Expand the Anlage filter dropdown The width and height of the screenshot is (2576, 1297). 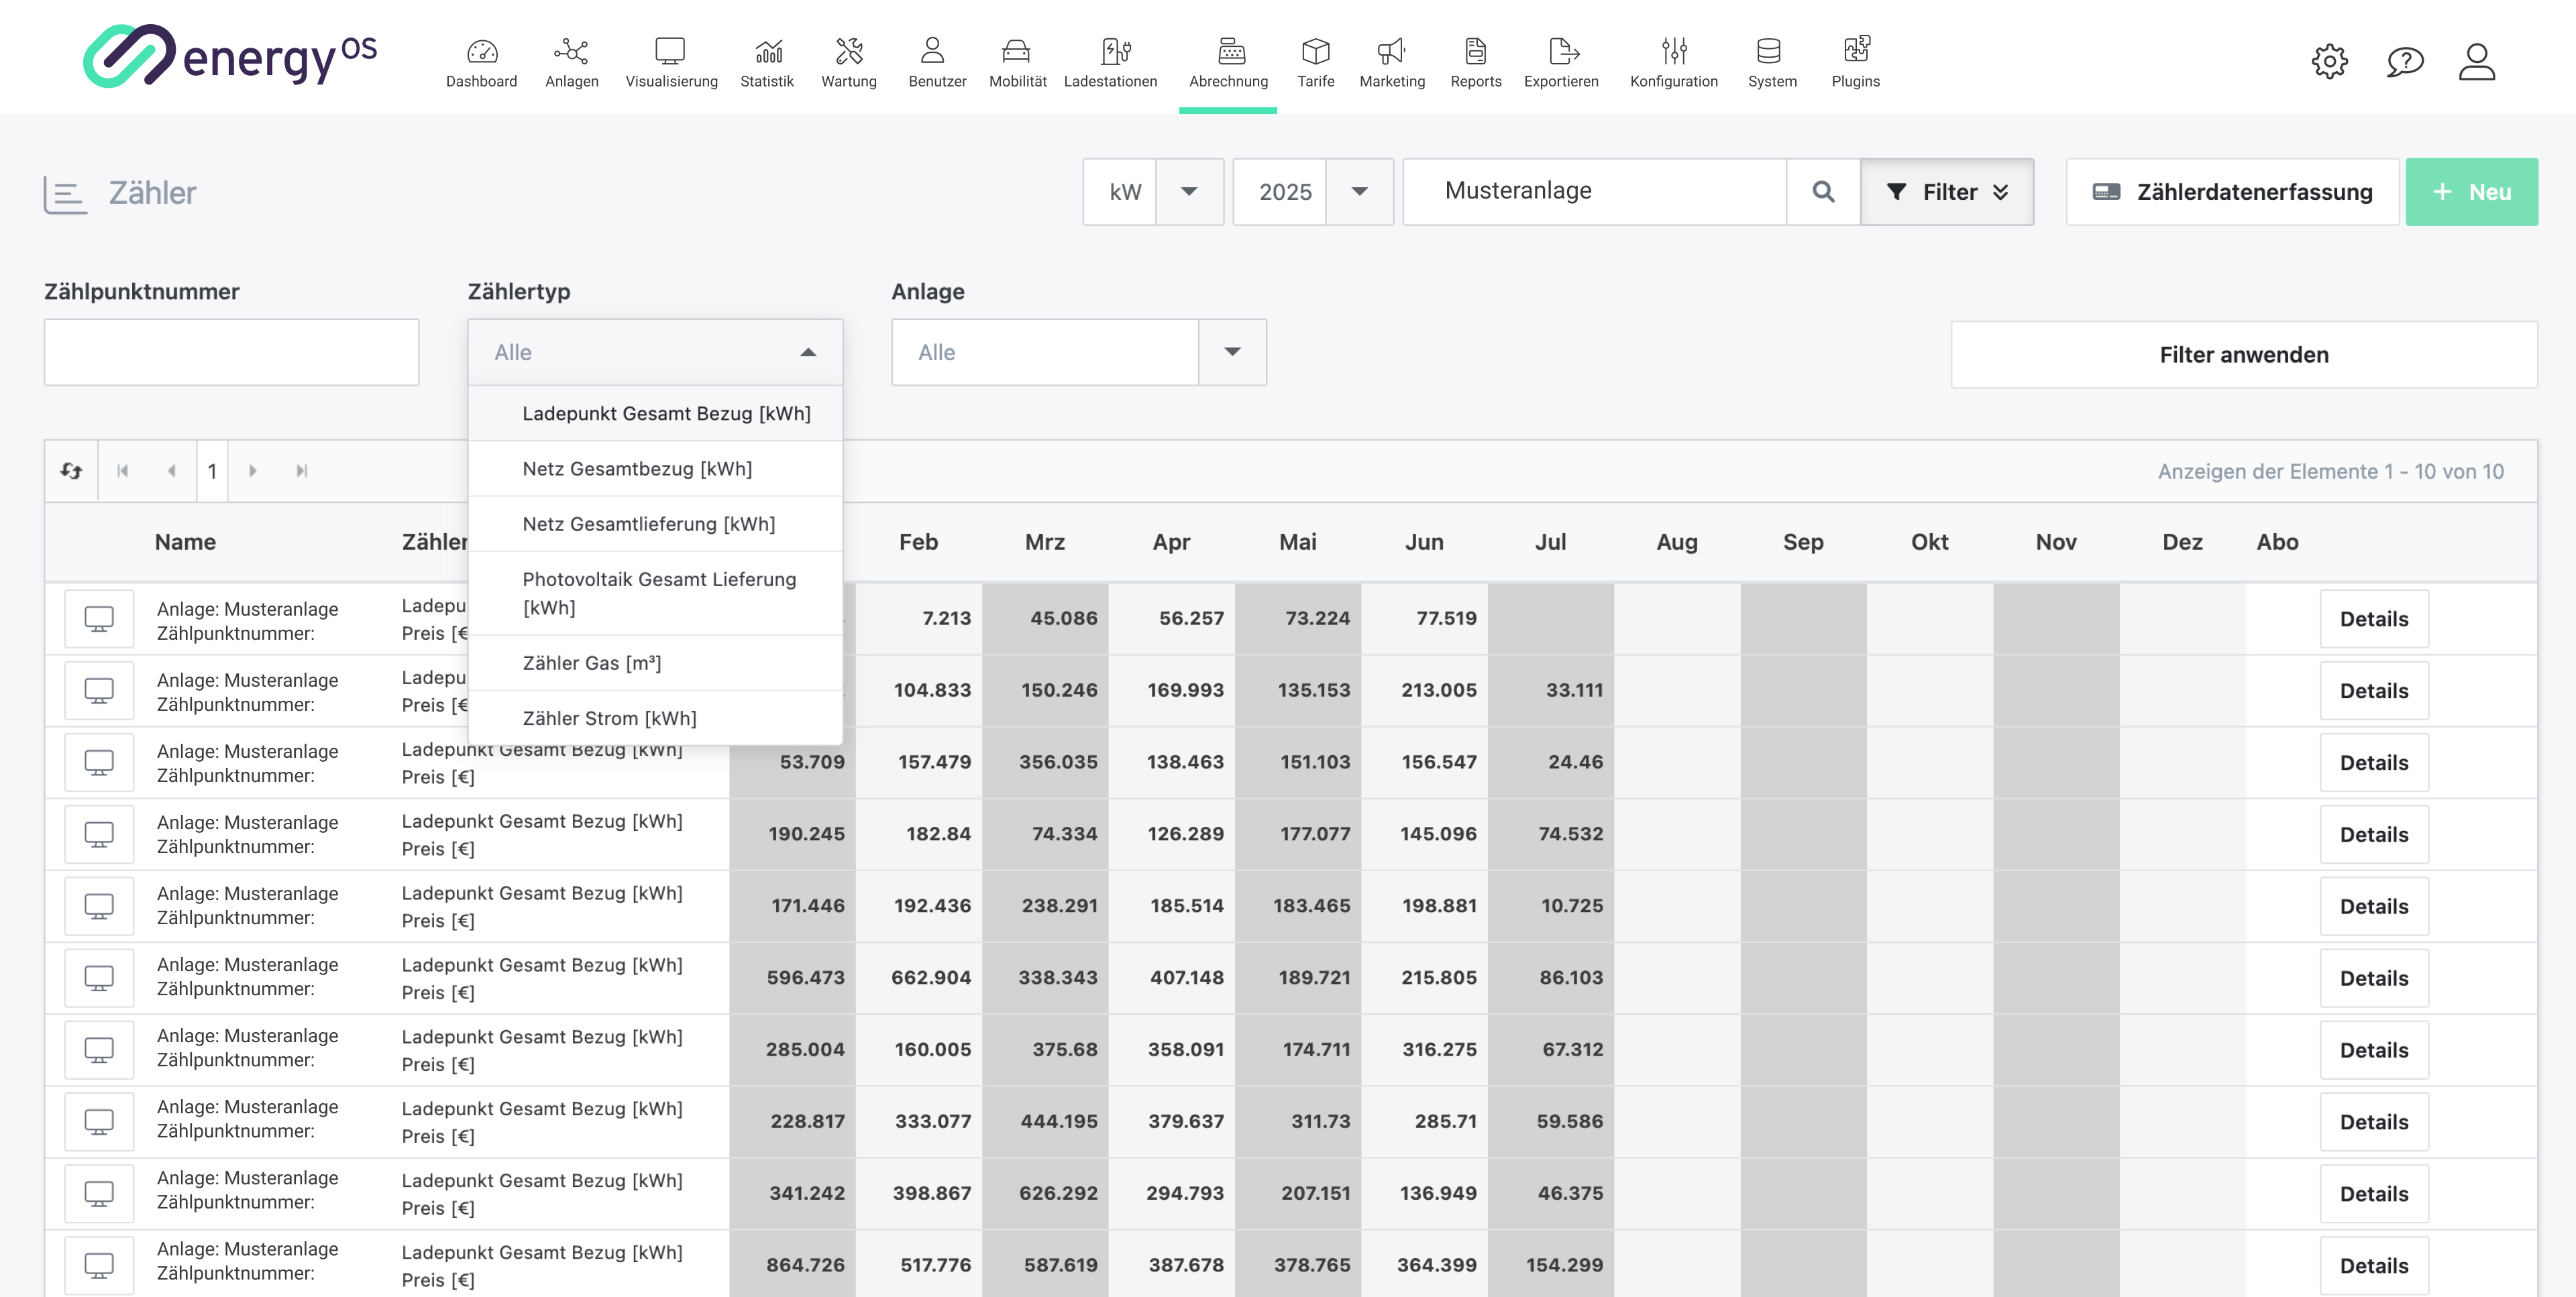click(x=1232, y=352)
